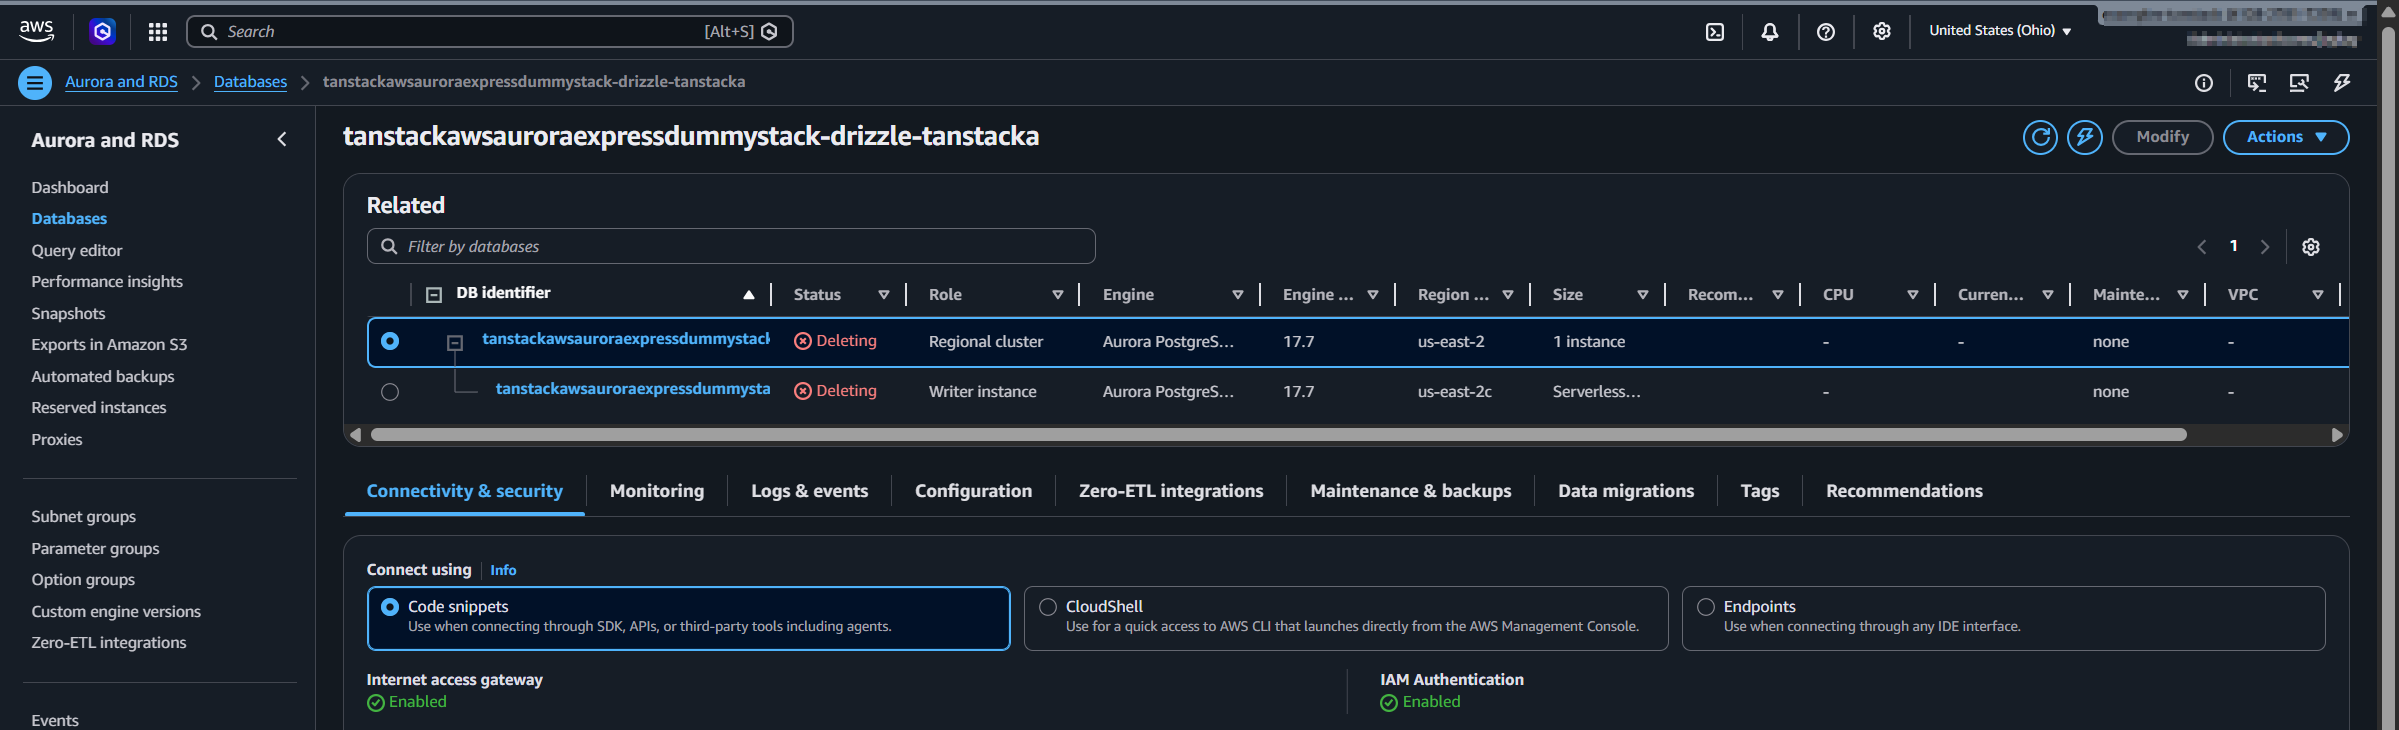Open the Data migrations tab
This screenshot has height=730, width=2399.
pyautogui.click(x=1626, y=491)
